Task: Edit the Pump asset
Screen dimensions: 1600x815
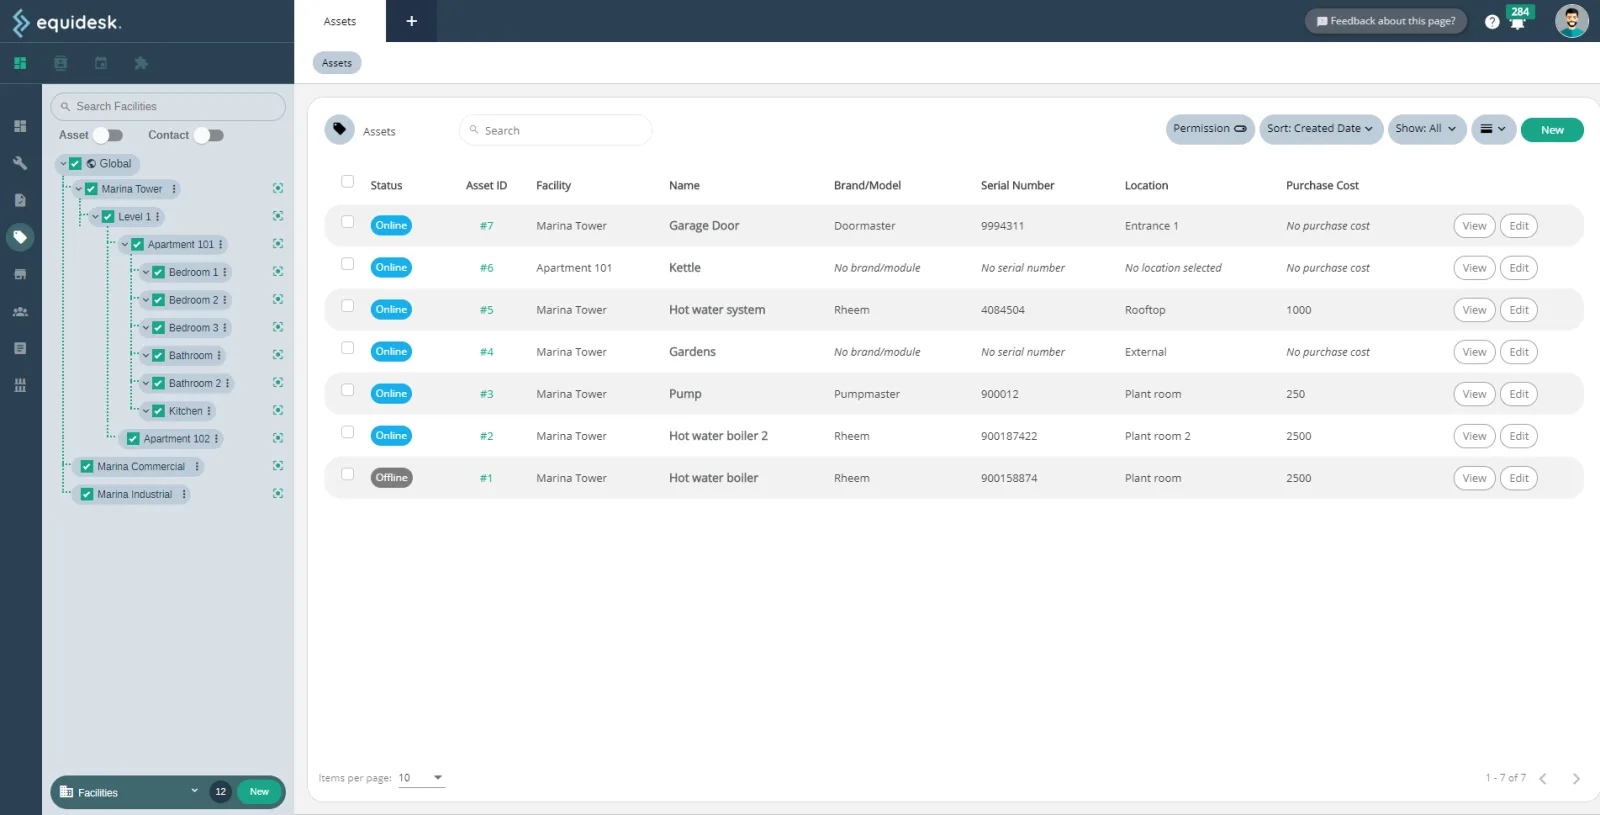Action: pos(1518,394)
